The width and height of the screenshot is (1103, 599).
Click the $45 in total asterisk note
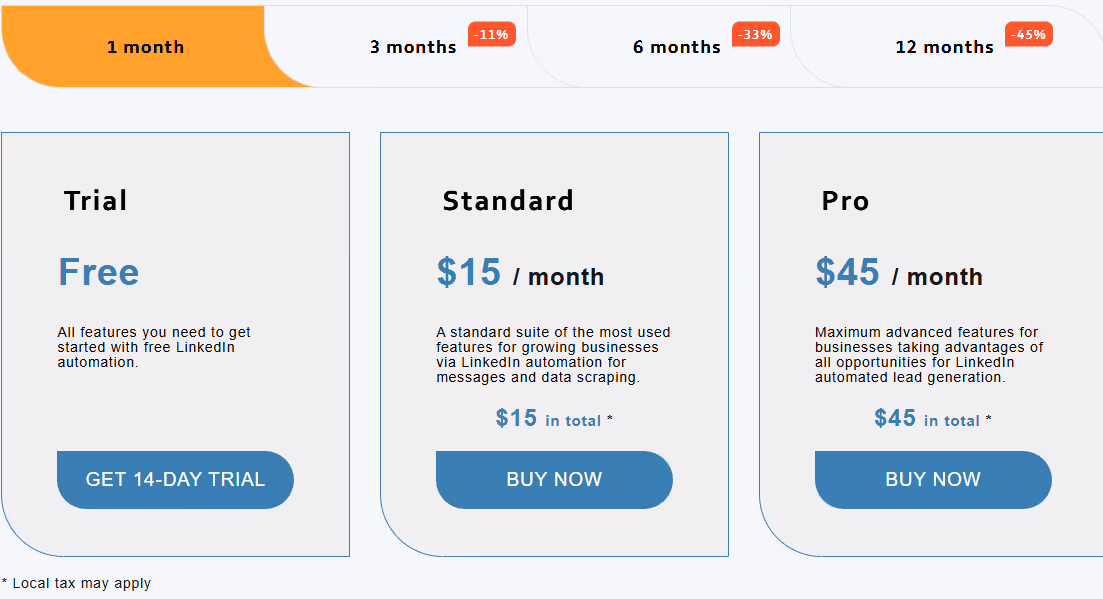933,418
